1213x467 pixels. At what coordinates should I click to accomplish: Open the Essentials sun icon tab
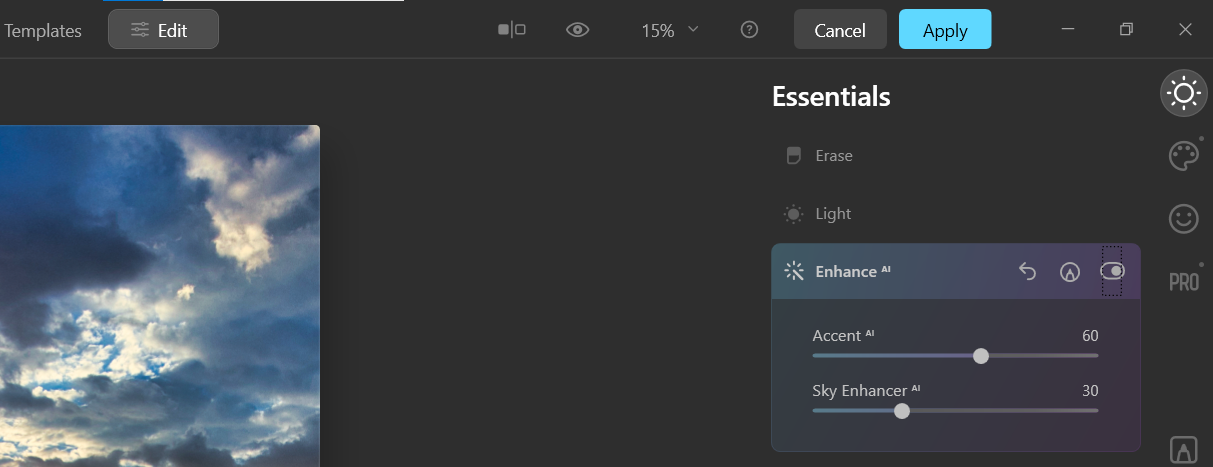click(x=1184, y=93)
